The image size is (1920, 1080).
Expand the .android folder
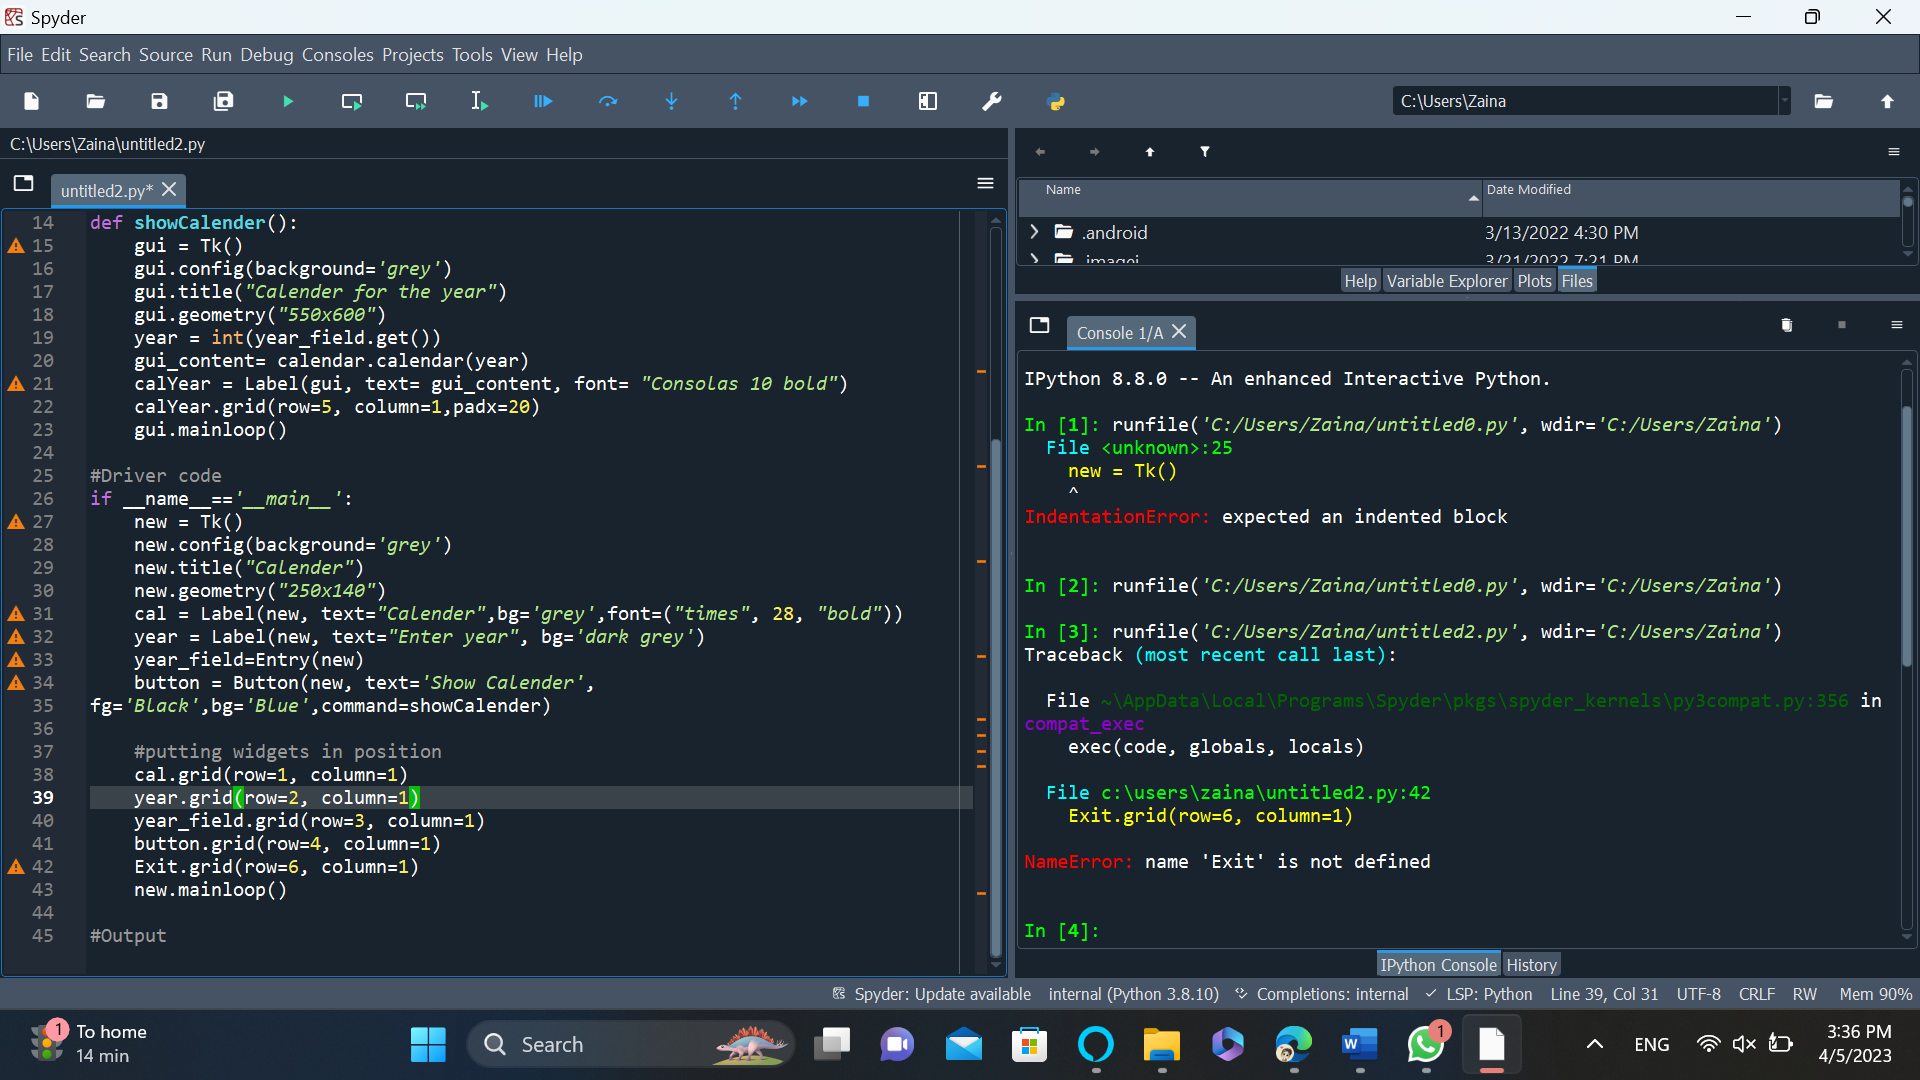click(x=1034, y=232)
